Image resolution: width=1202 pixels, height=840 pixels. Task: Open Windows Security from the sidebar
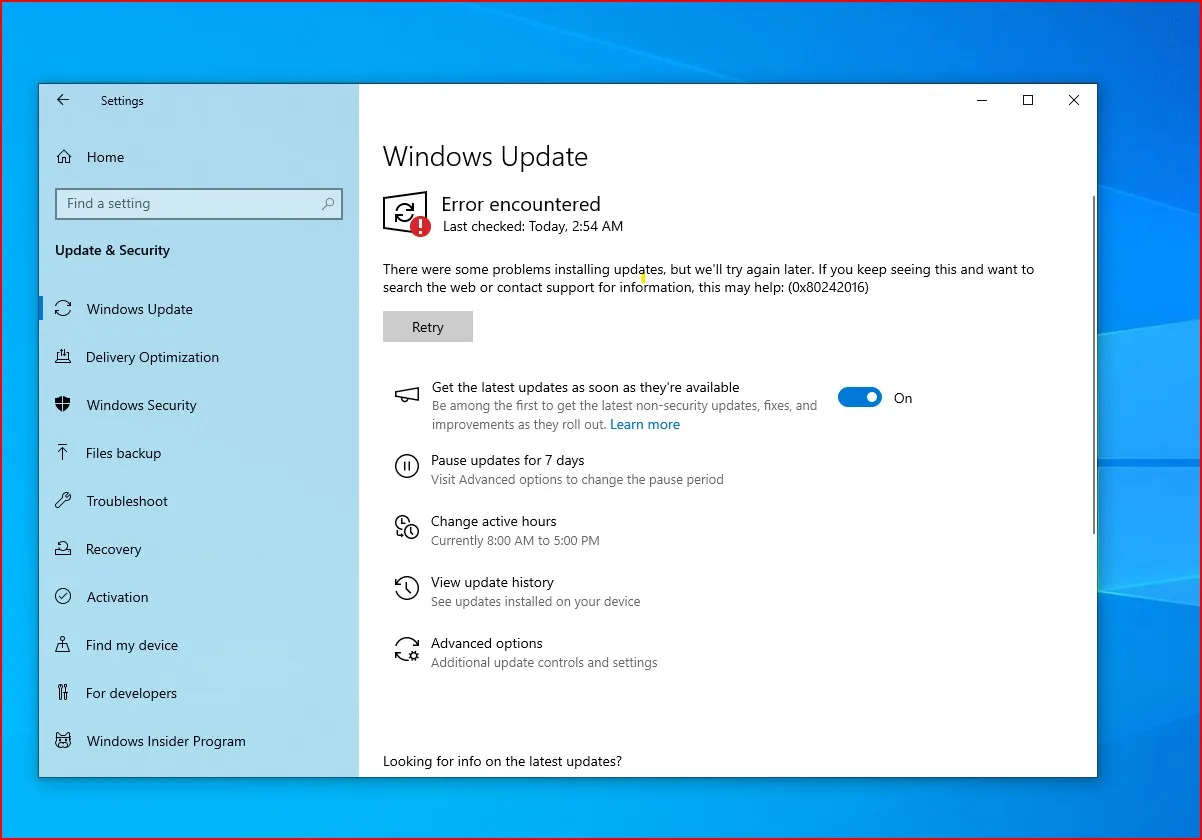[141, 405]
